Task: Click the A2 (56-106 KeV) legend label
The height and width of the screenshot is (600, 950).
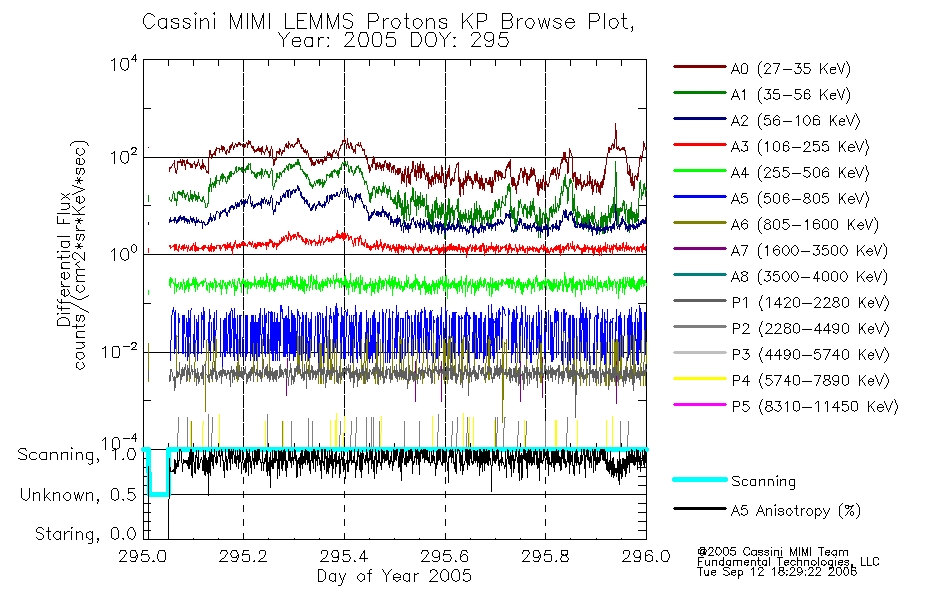Action: click(795, 121)
